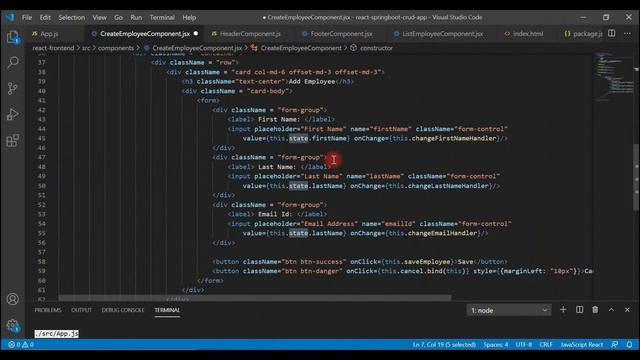Open the Selection menu
Image resolution: width=640 pixels, height=360 pixels.
click(x=71, y=18)
